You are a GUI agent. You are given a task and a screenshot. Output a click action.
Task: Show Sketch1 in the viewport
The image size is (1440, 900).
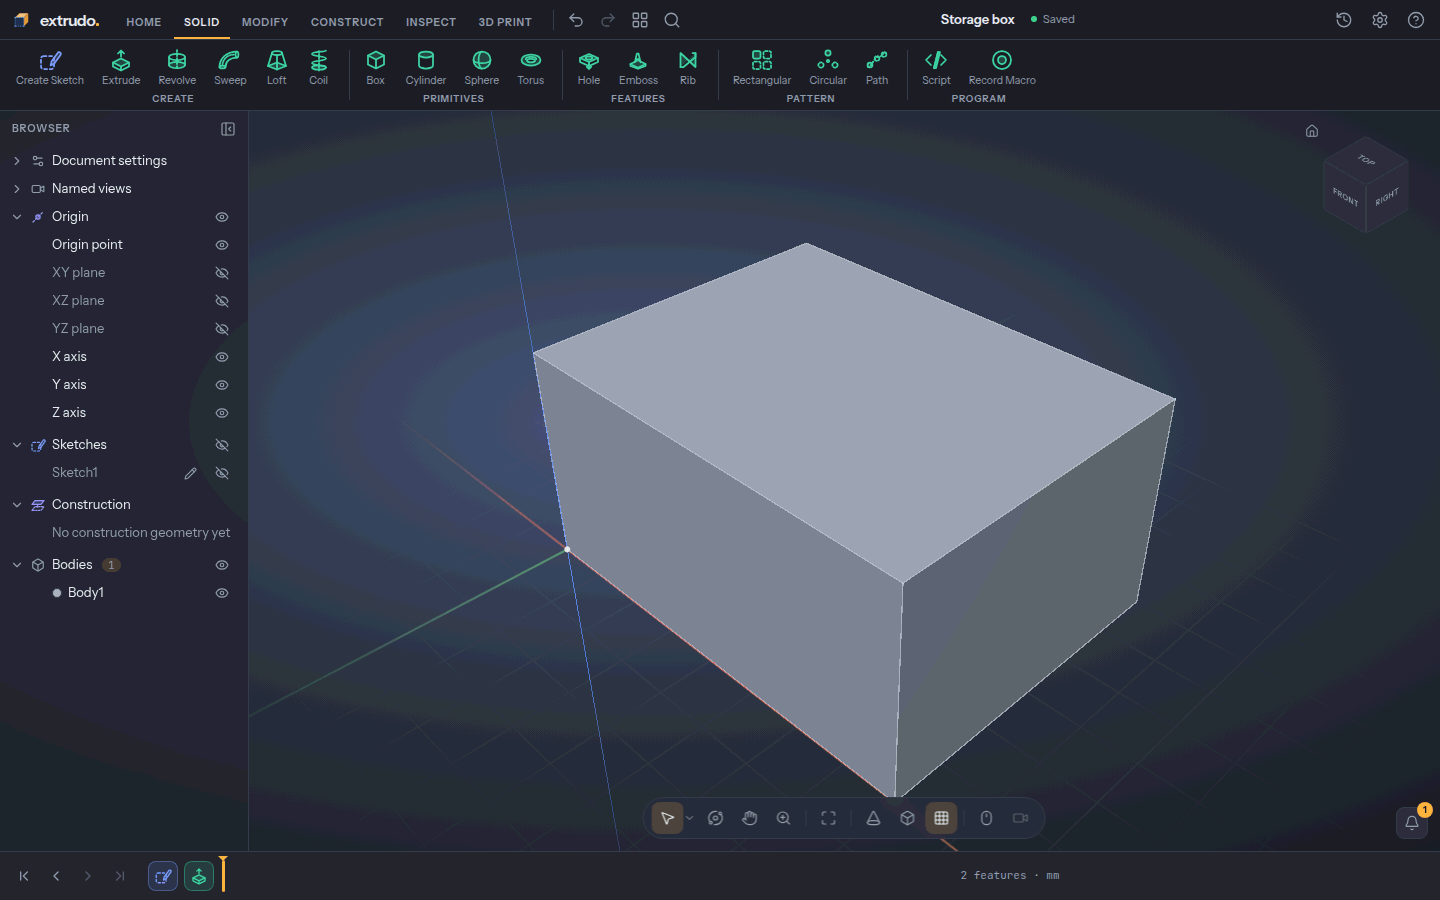click(x=222, y=473)
